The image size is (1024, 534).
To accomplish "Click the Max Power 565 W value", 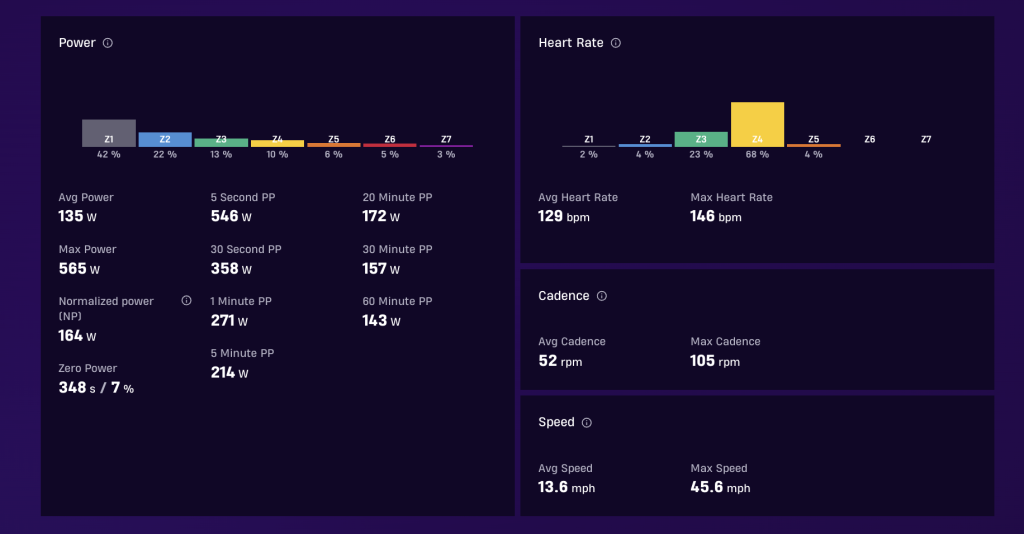I will tap(79, 269).
